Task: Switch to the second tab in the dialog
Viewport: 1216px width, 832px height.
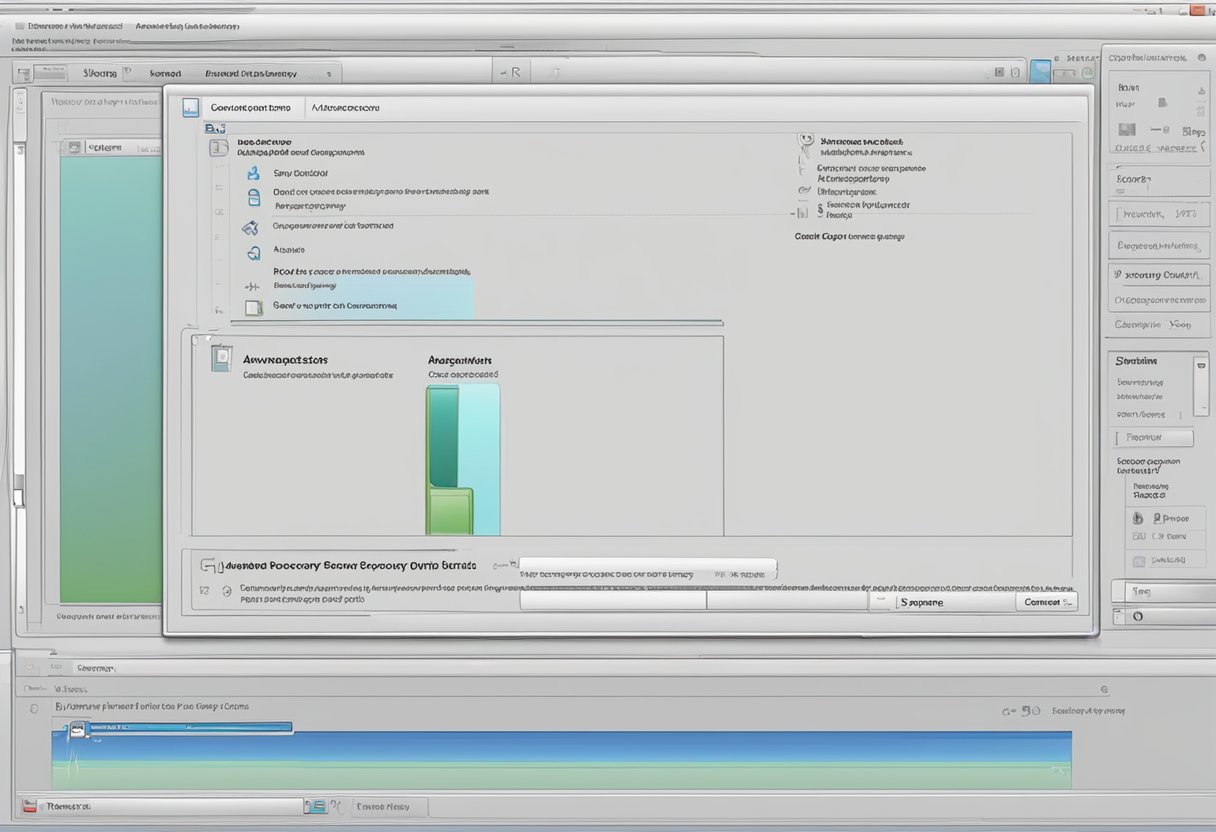Action: pos(345,107)
